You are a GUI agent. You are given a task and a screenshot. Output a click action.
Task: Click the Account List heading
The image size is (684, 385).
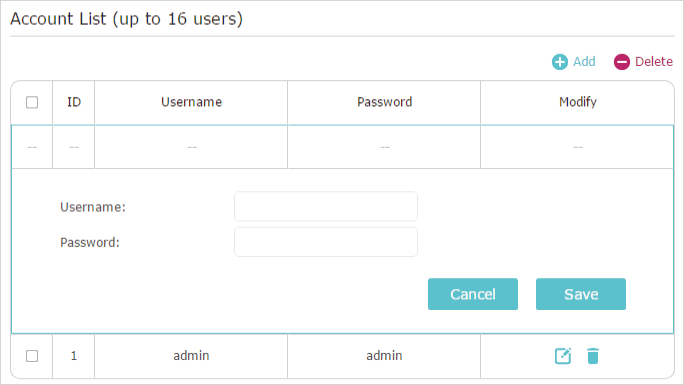click(x=127, y=19)
